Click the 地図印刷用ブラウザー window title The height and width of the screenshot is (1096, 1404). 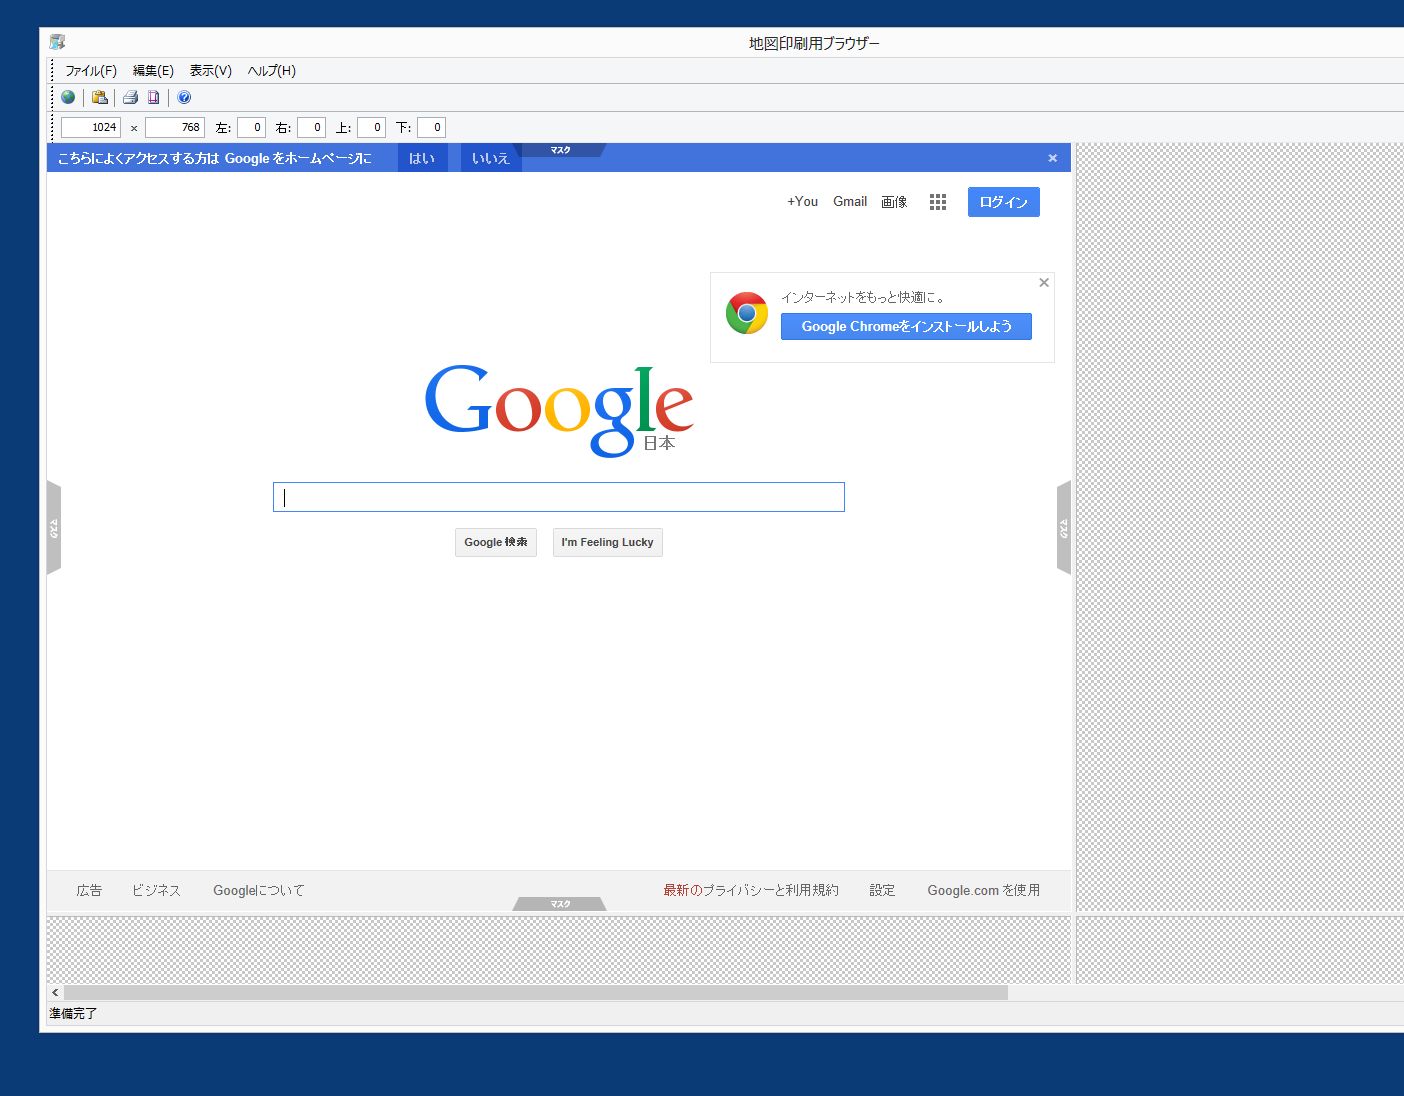pos(814,43)
